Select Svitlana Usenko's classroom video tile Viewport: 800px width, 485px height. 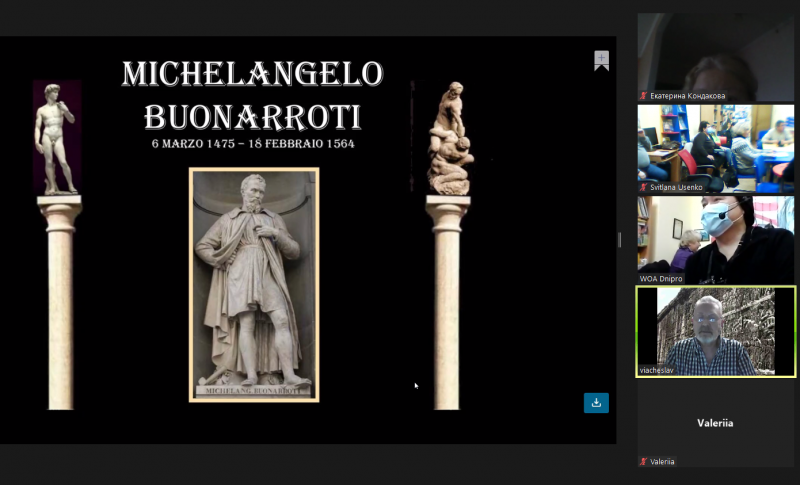(716, 148)
